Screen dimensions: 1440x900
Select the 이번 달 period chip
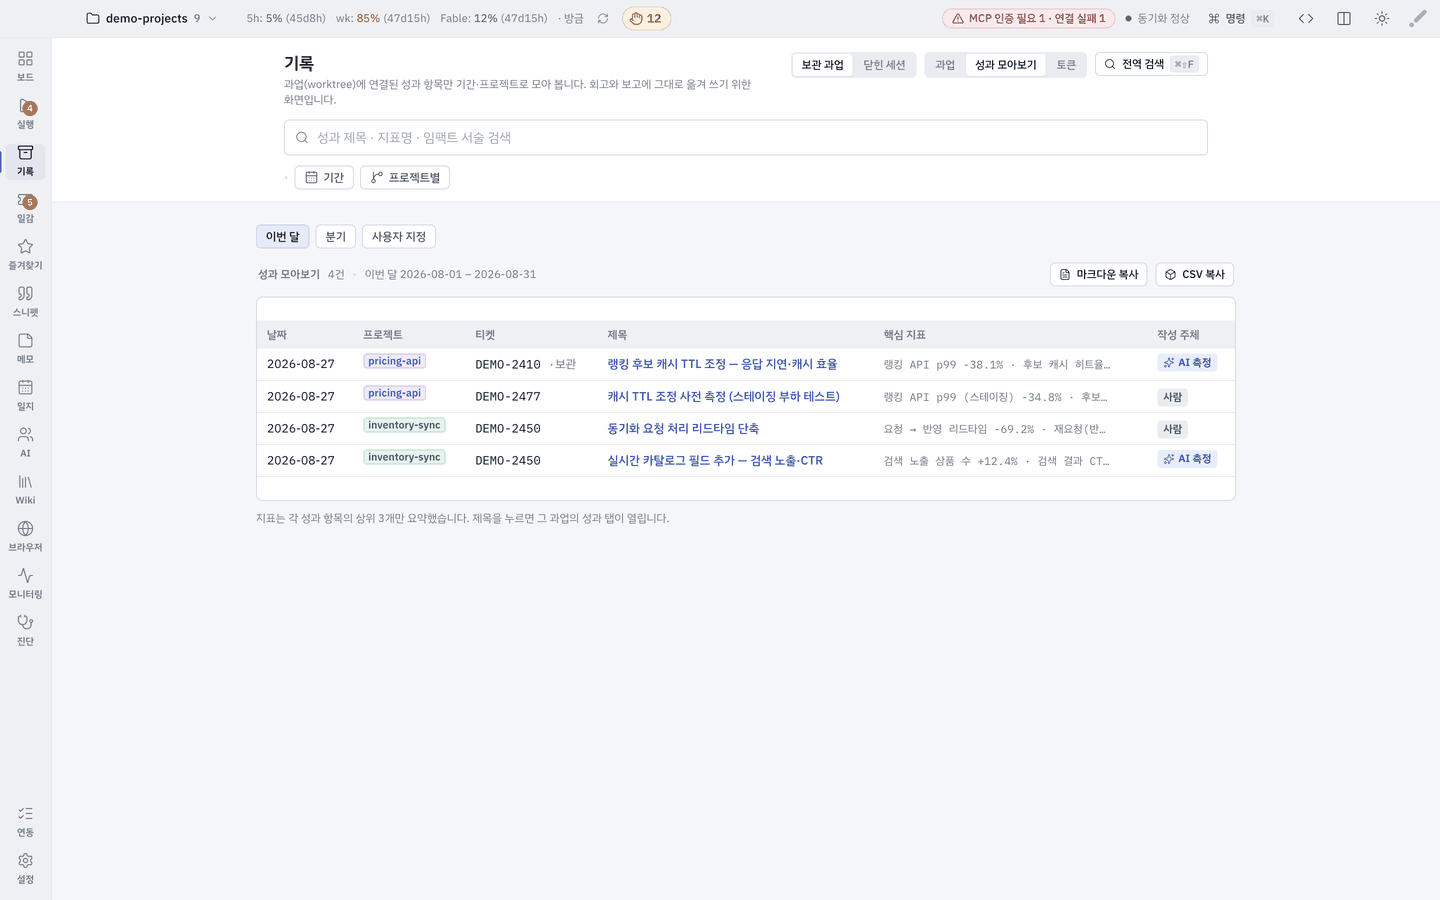click(283, 237)
